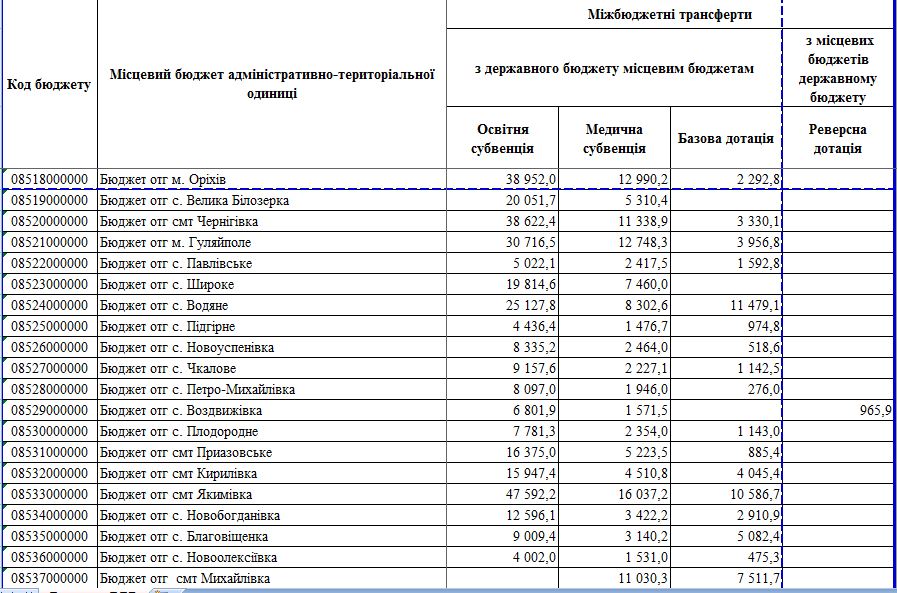Click the cell 'Бюджет отг смт Приазовське'
This screenshot has height=593, width=897.
tap(272, 452)
